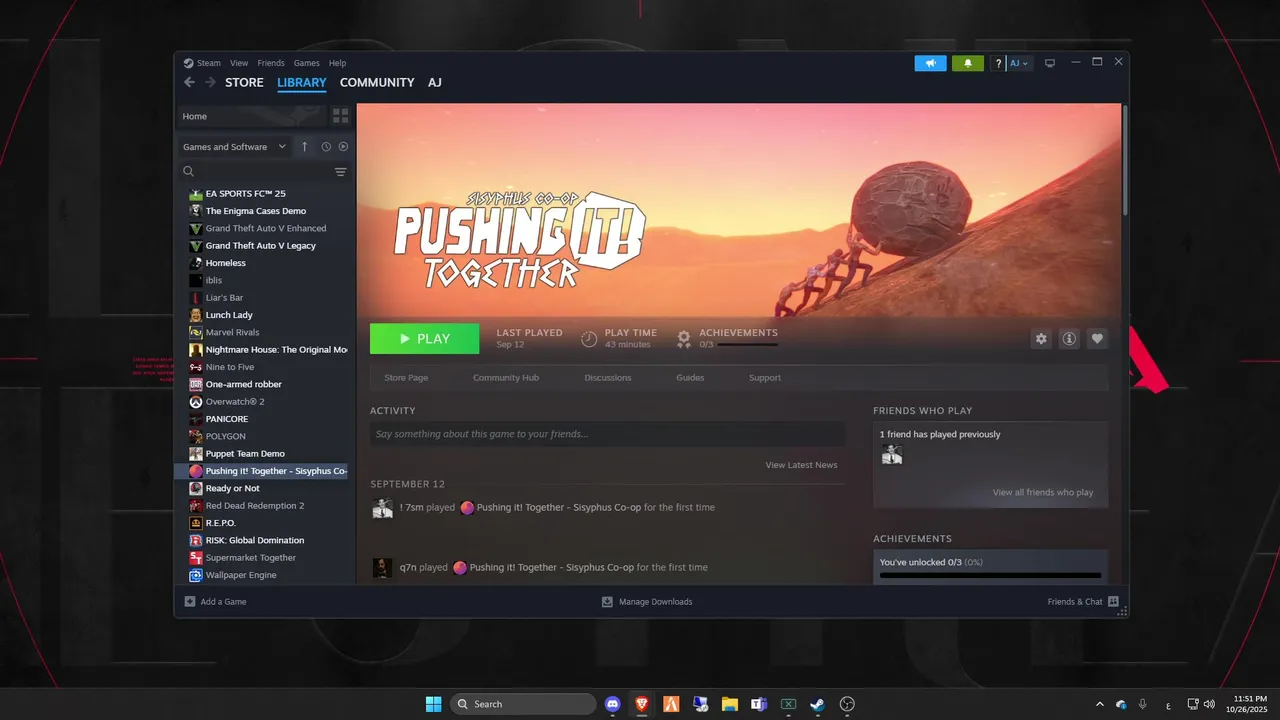
Task: Click the achievements trophy icon
Action: [x=684, y=339]
